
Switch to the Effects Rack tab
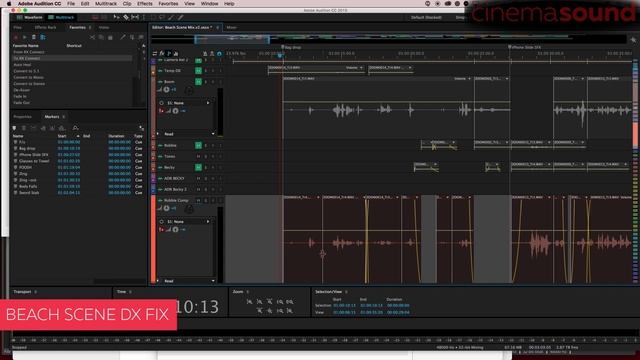point(45,27)
